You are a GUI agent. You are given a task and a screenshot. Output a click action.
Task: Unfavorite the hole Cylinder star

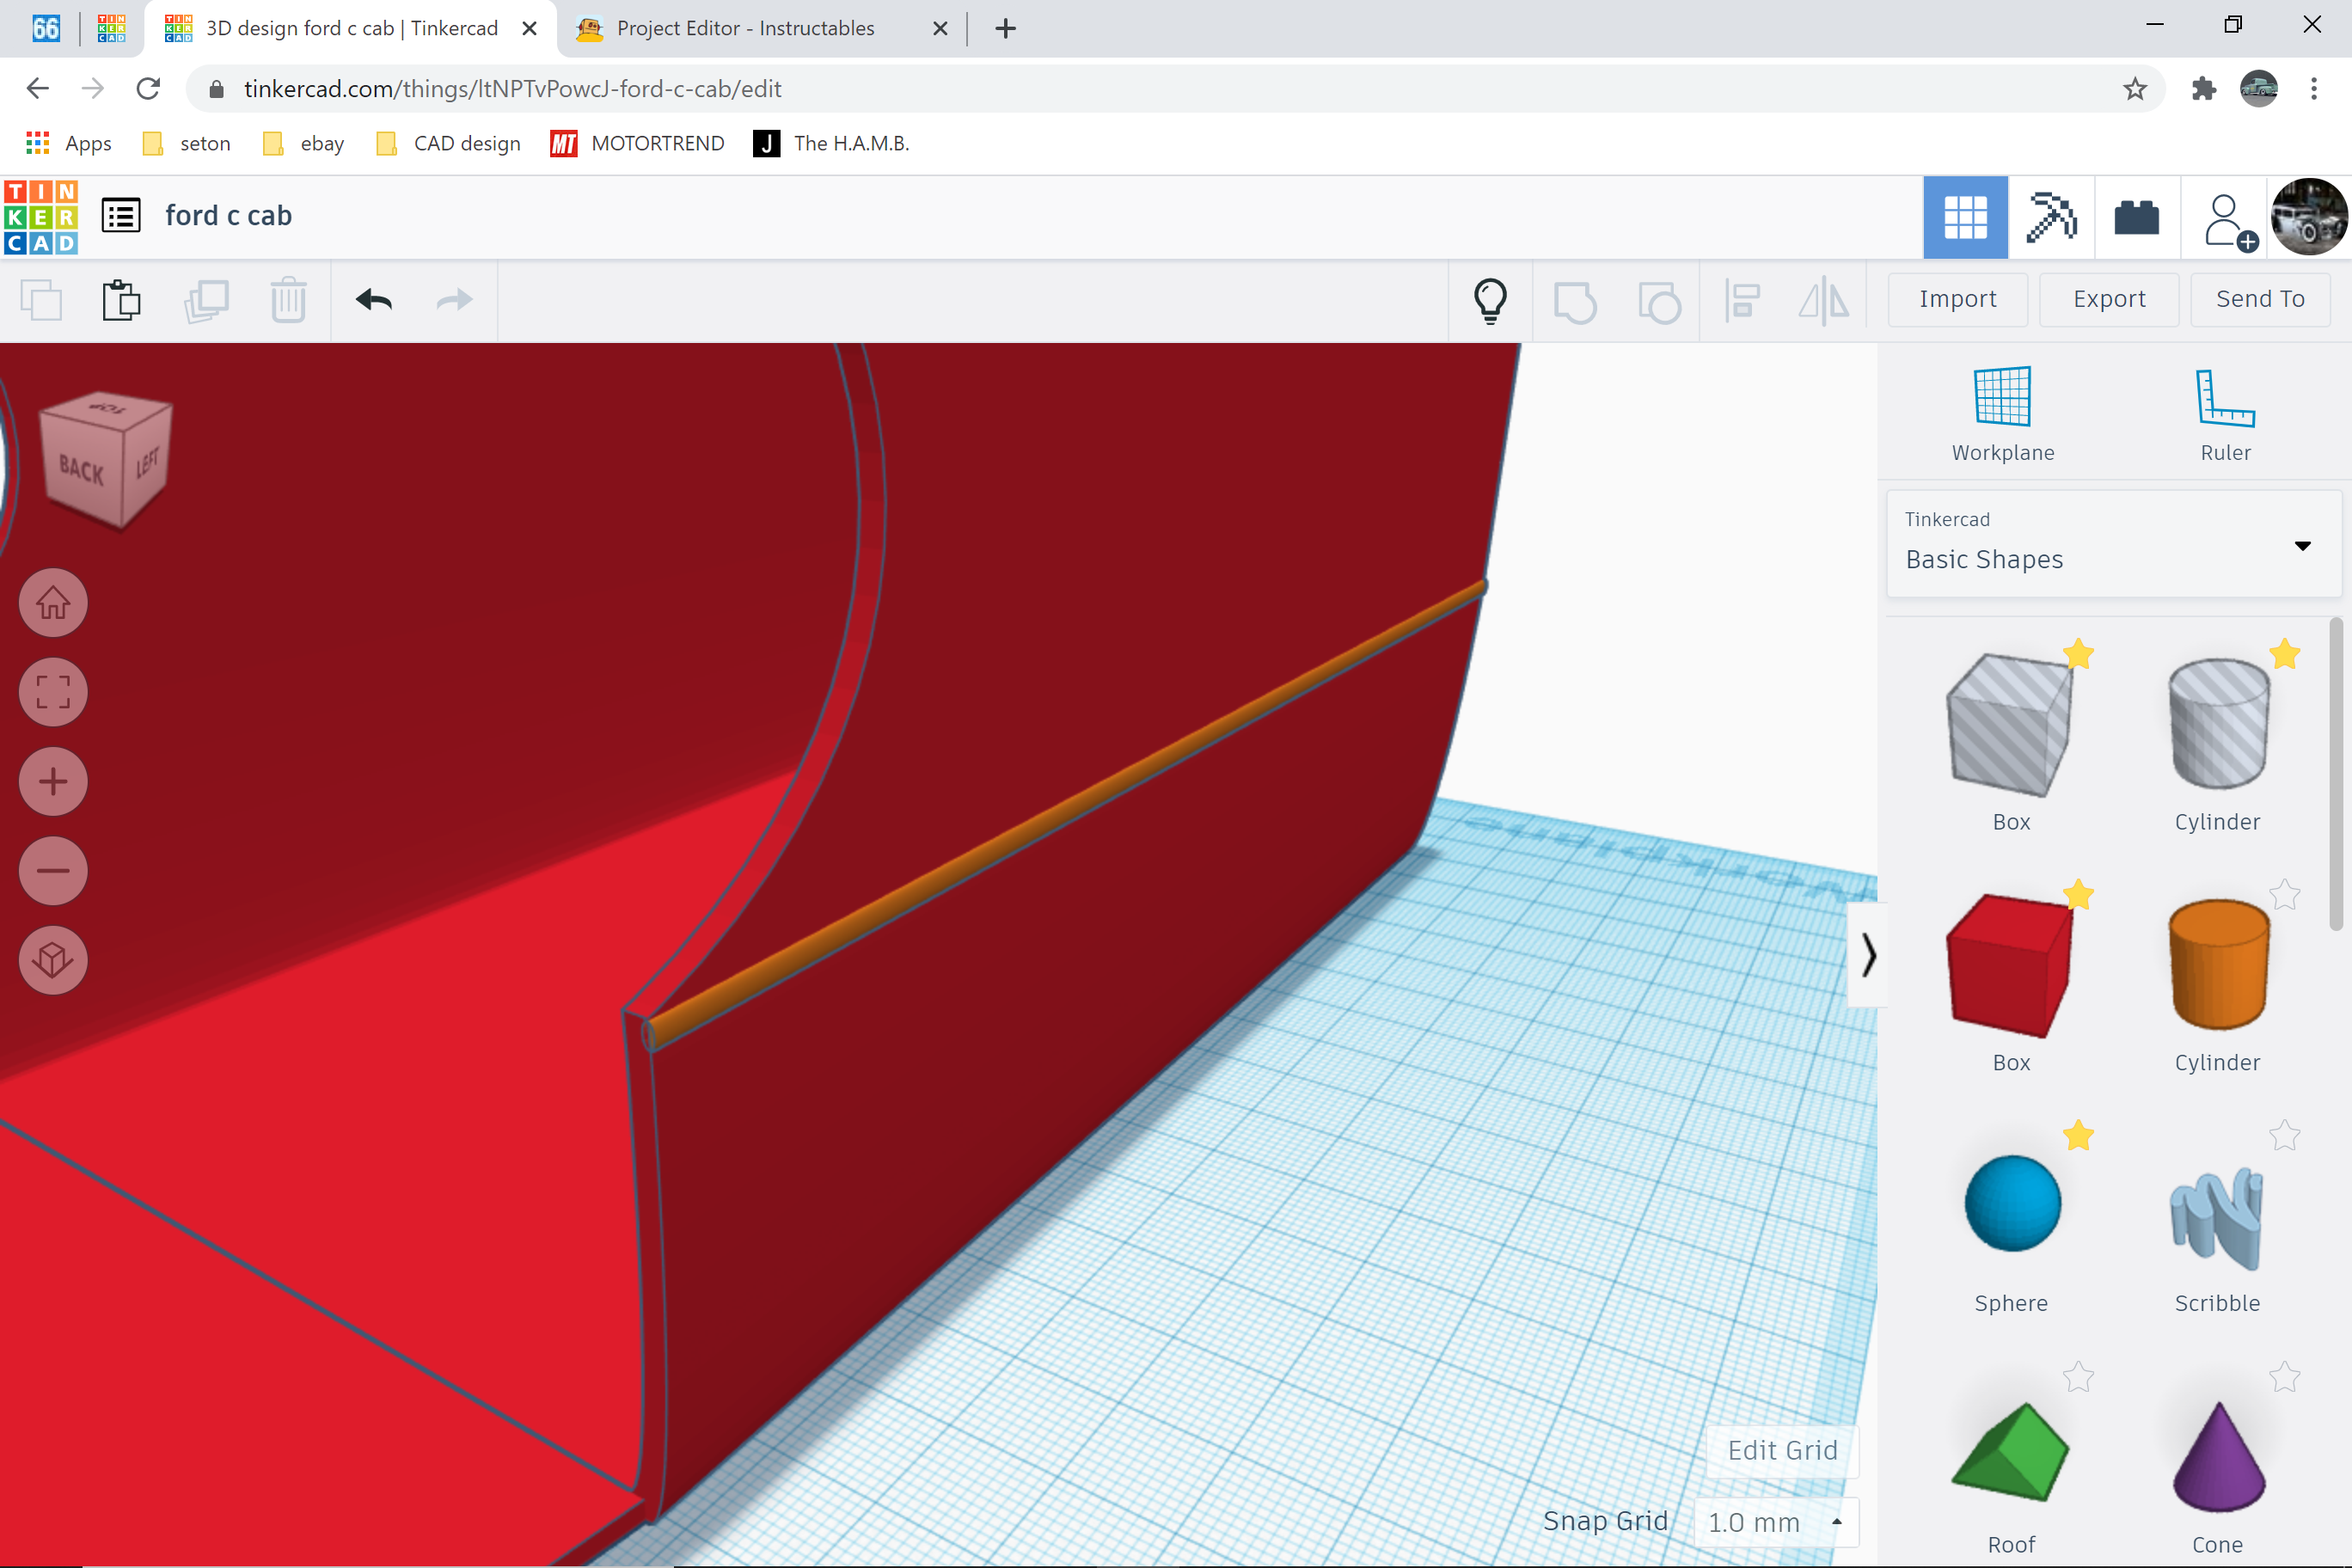[x=2285, y=654]
